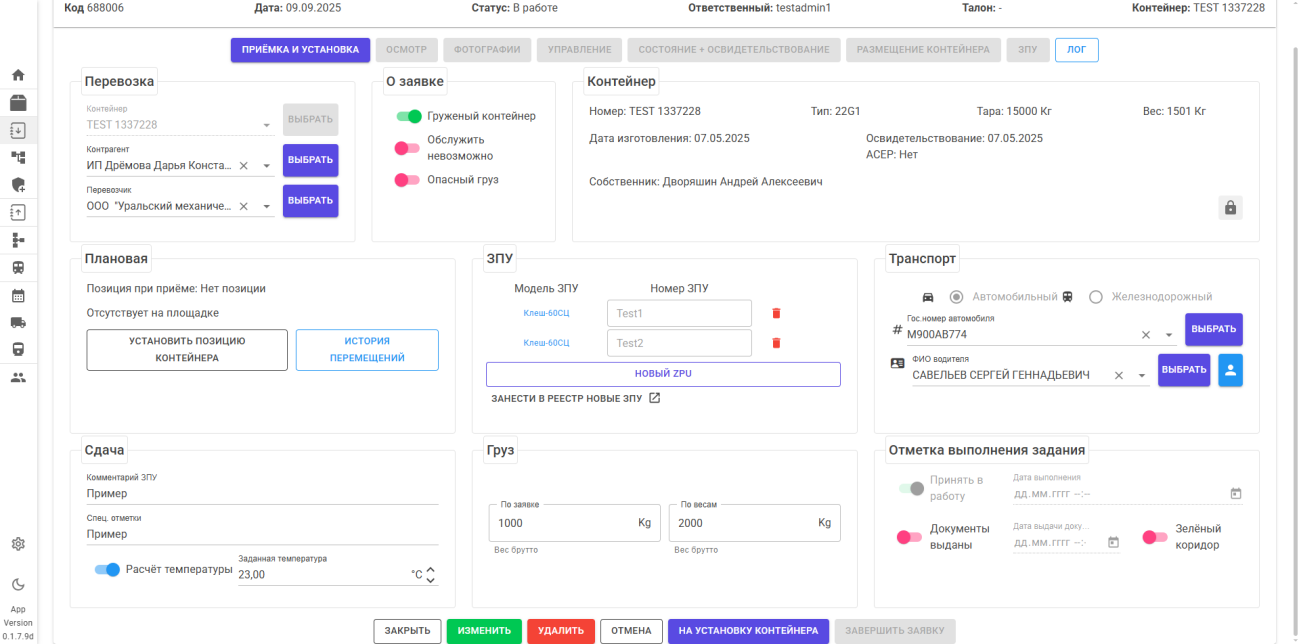Image resolution: width=1299 pixels, height=644 pixels.
Task: Toggle dark mode moon icon
Action: (18, 584)
